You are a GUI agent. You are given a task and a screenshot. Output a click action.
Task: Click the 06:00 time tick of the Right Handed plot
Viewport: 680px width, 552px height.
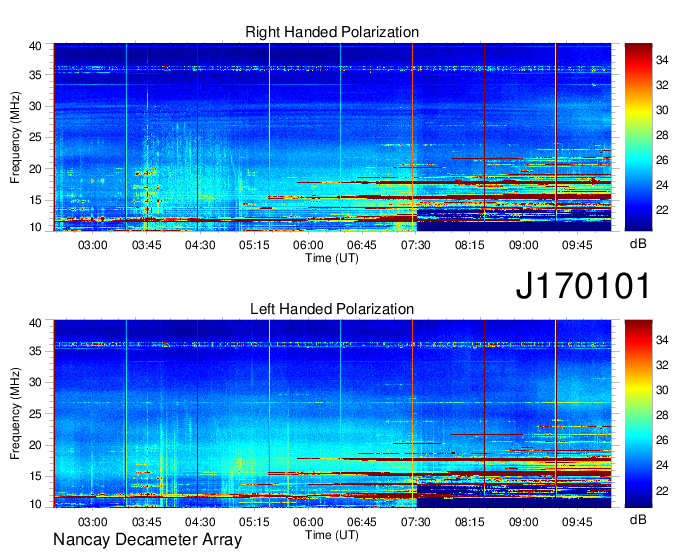tap(308, 245)
